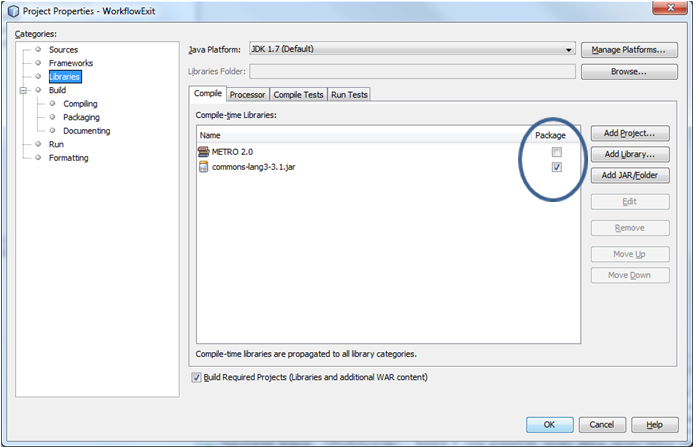This screenshot has height=448, width=694.
Task: Open the Java Platform dropdown
Action: (569, 49)
